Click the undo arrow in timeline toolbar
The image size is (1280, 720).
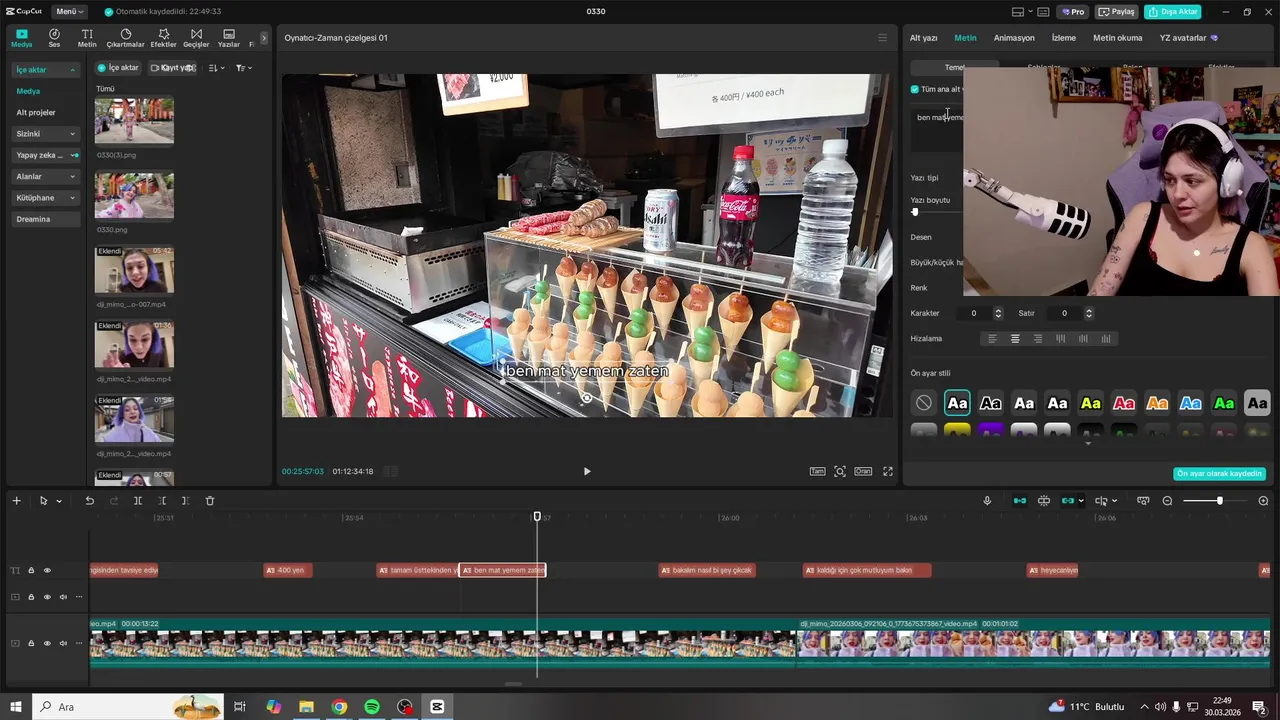89,501
